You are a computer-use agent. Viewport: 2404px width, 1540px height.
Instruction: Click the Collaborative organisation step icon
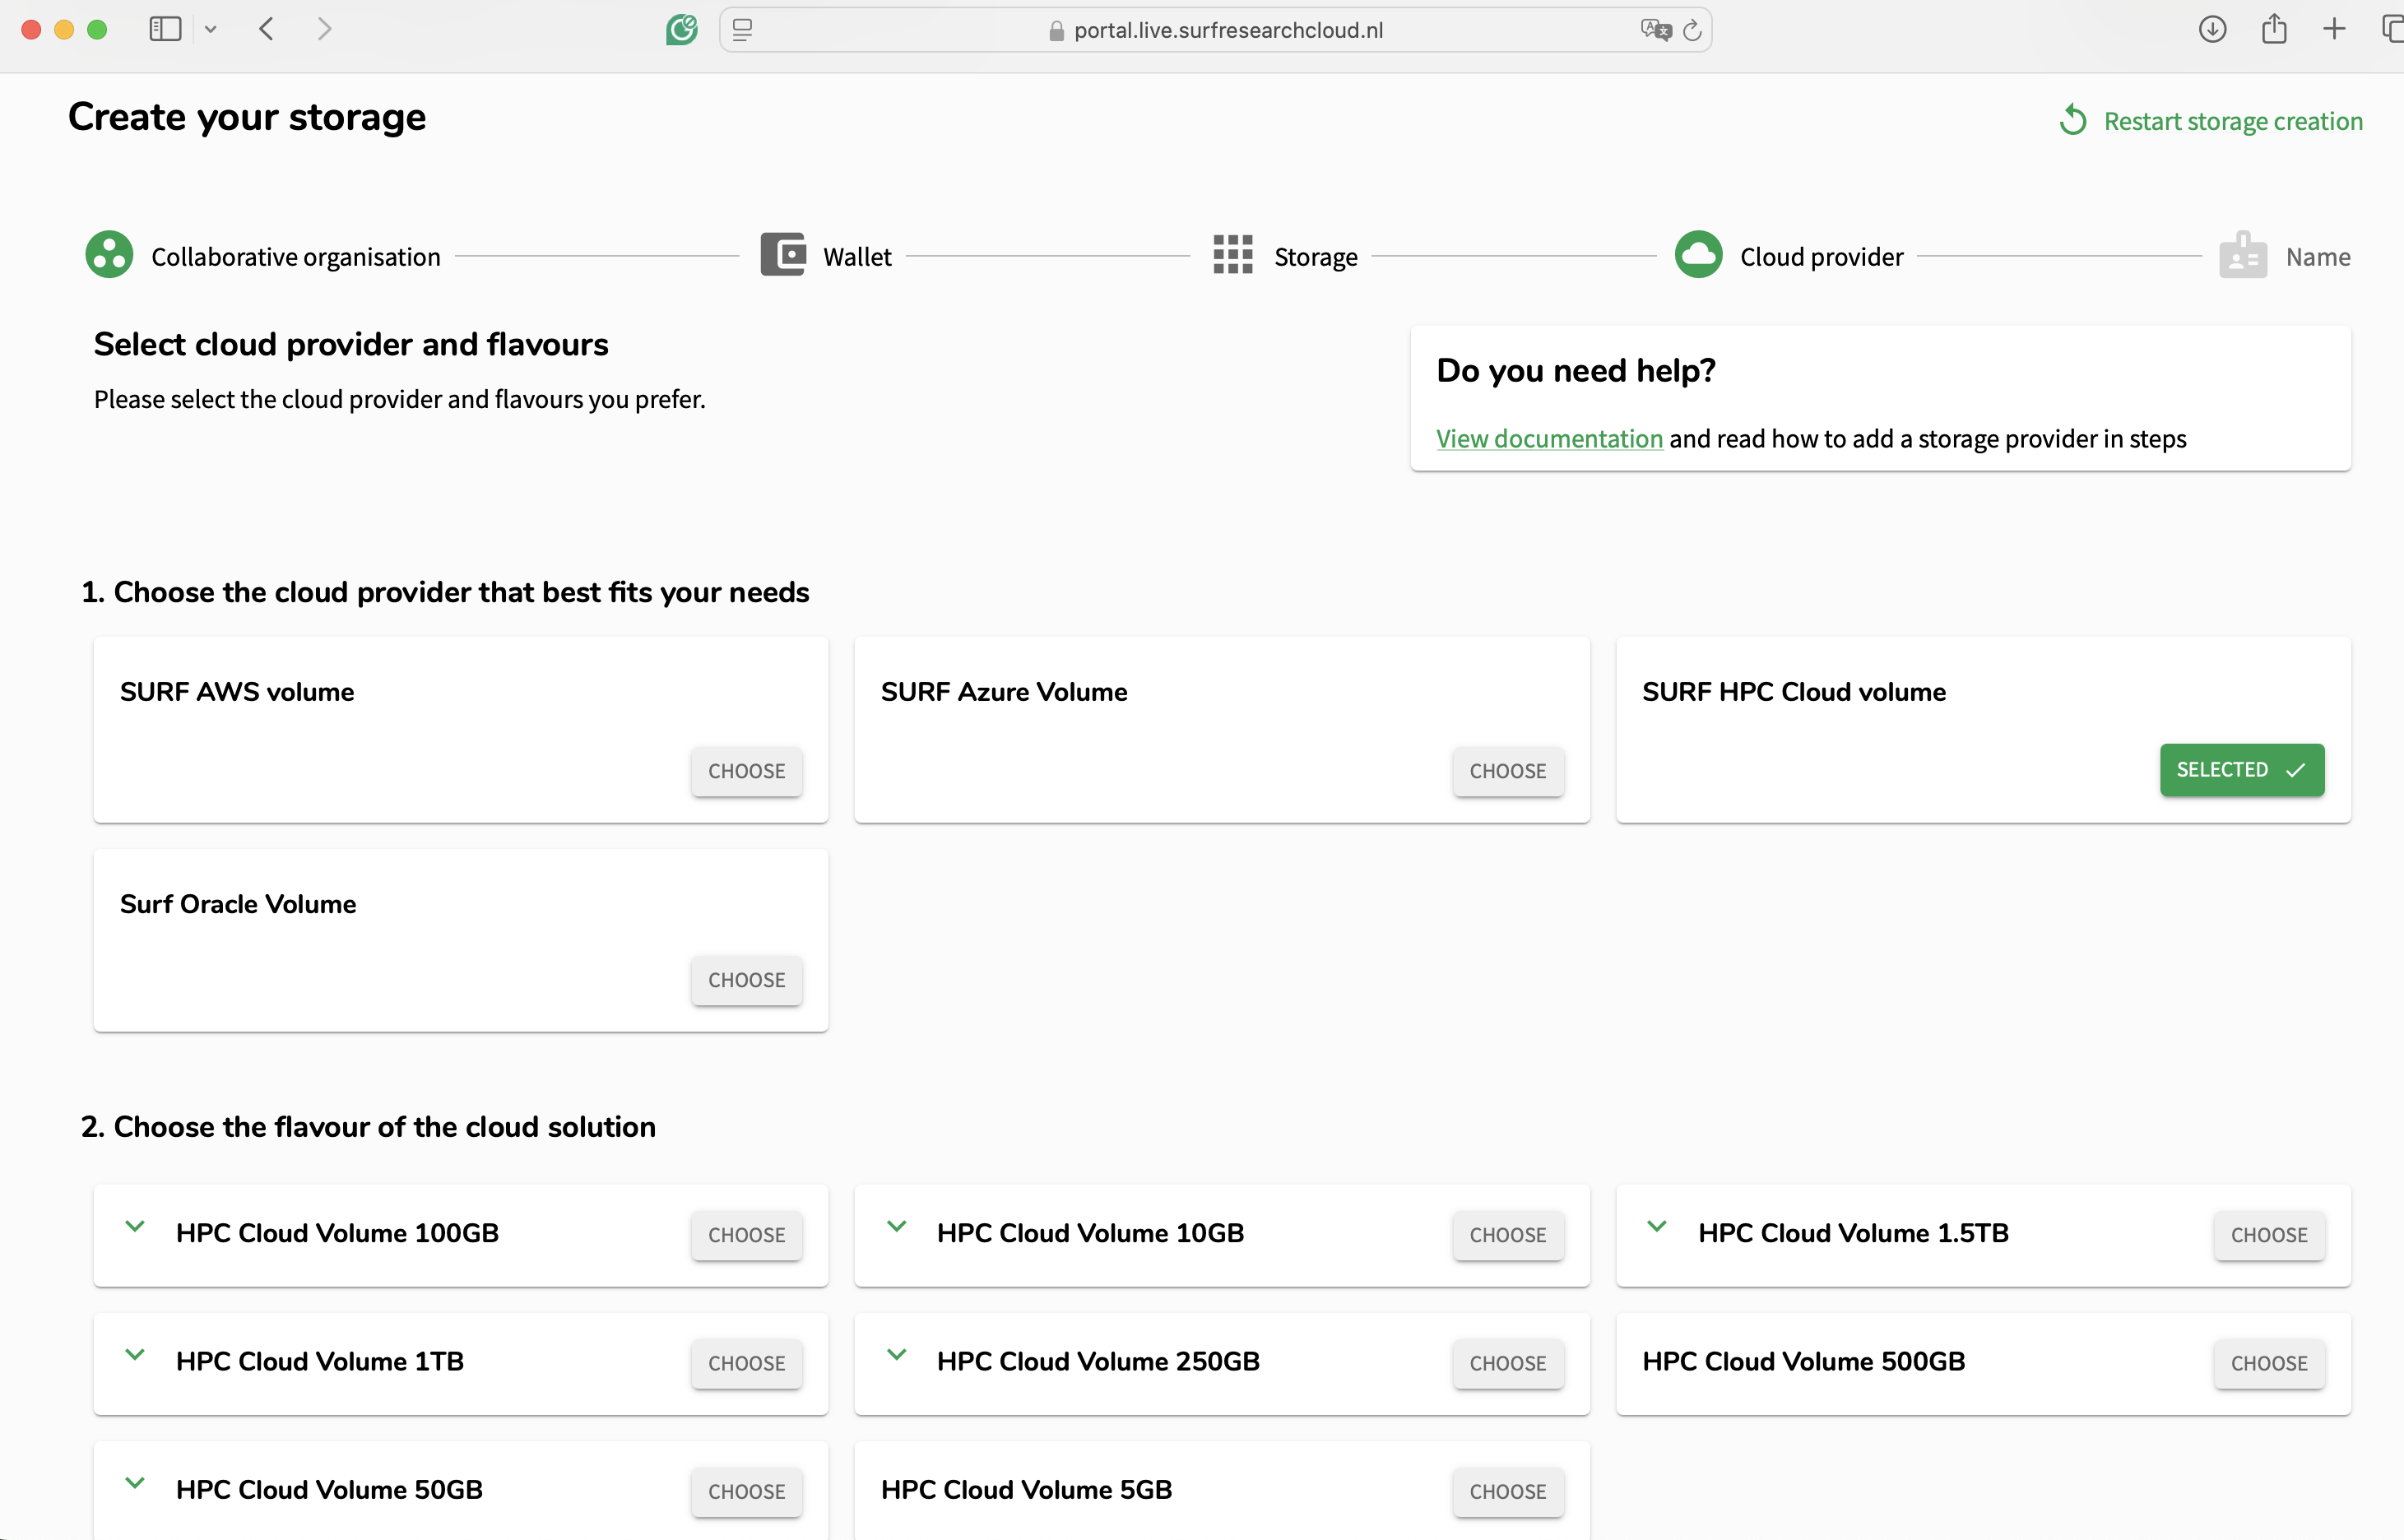click(109, 255)
